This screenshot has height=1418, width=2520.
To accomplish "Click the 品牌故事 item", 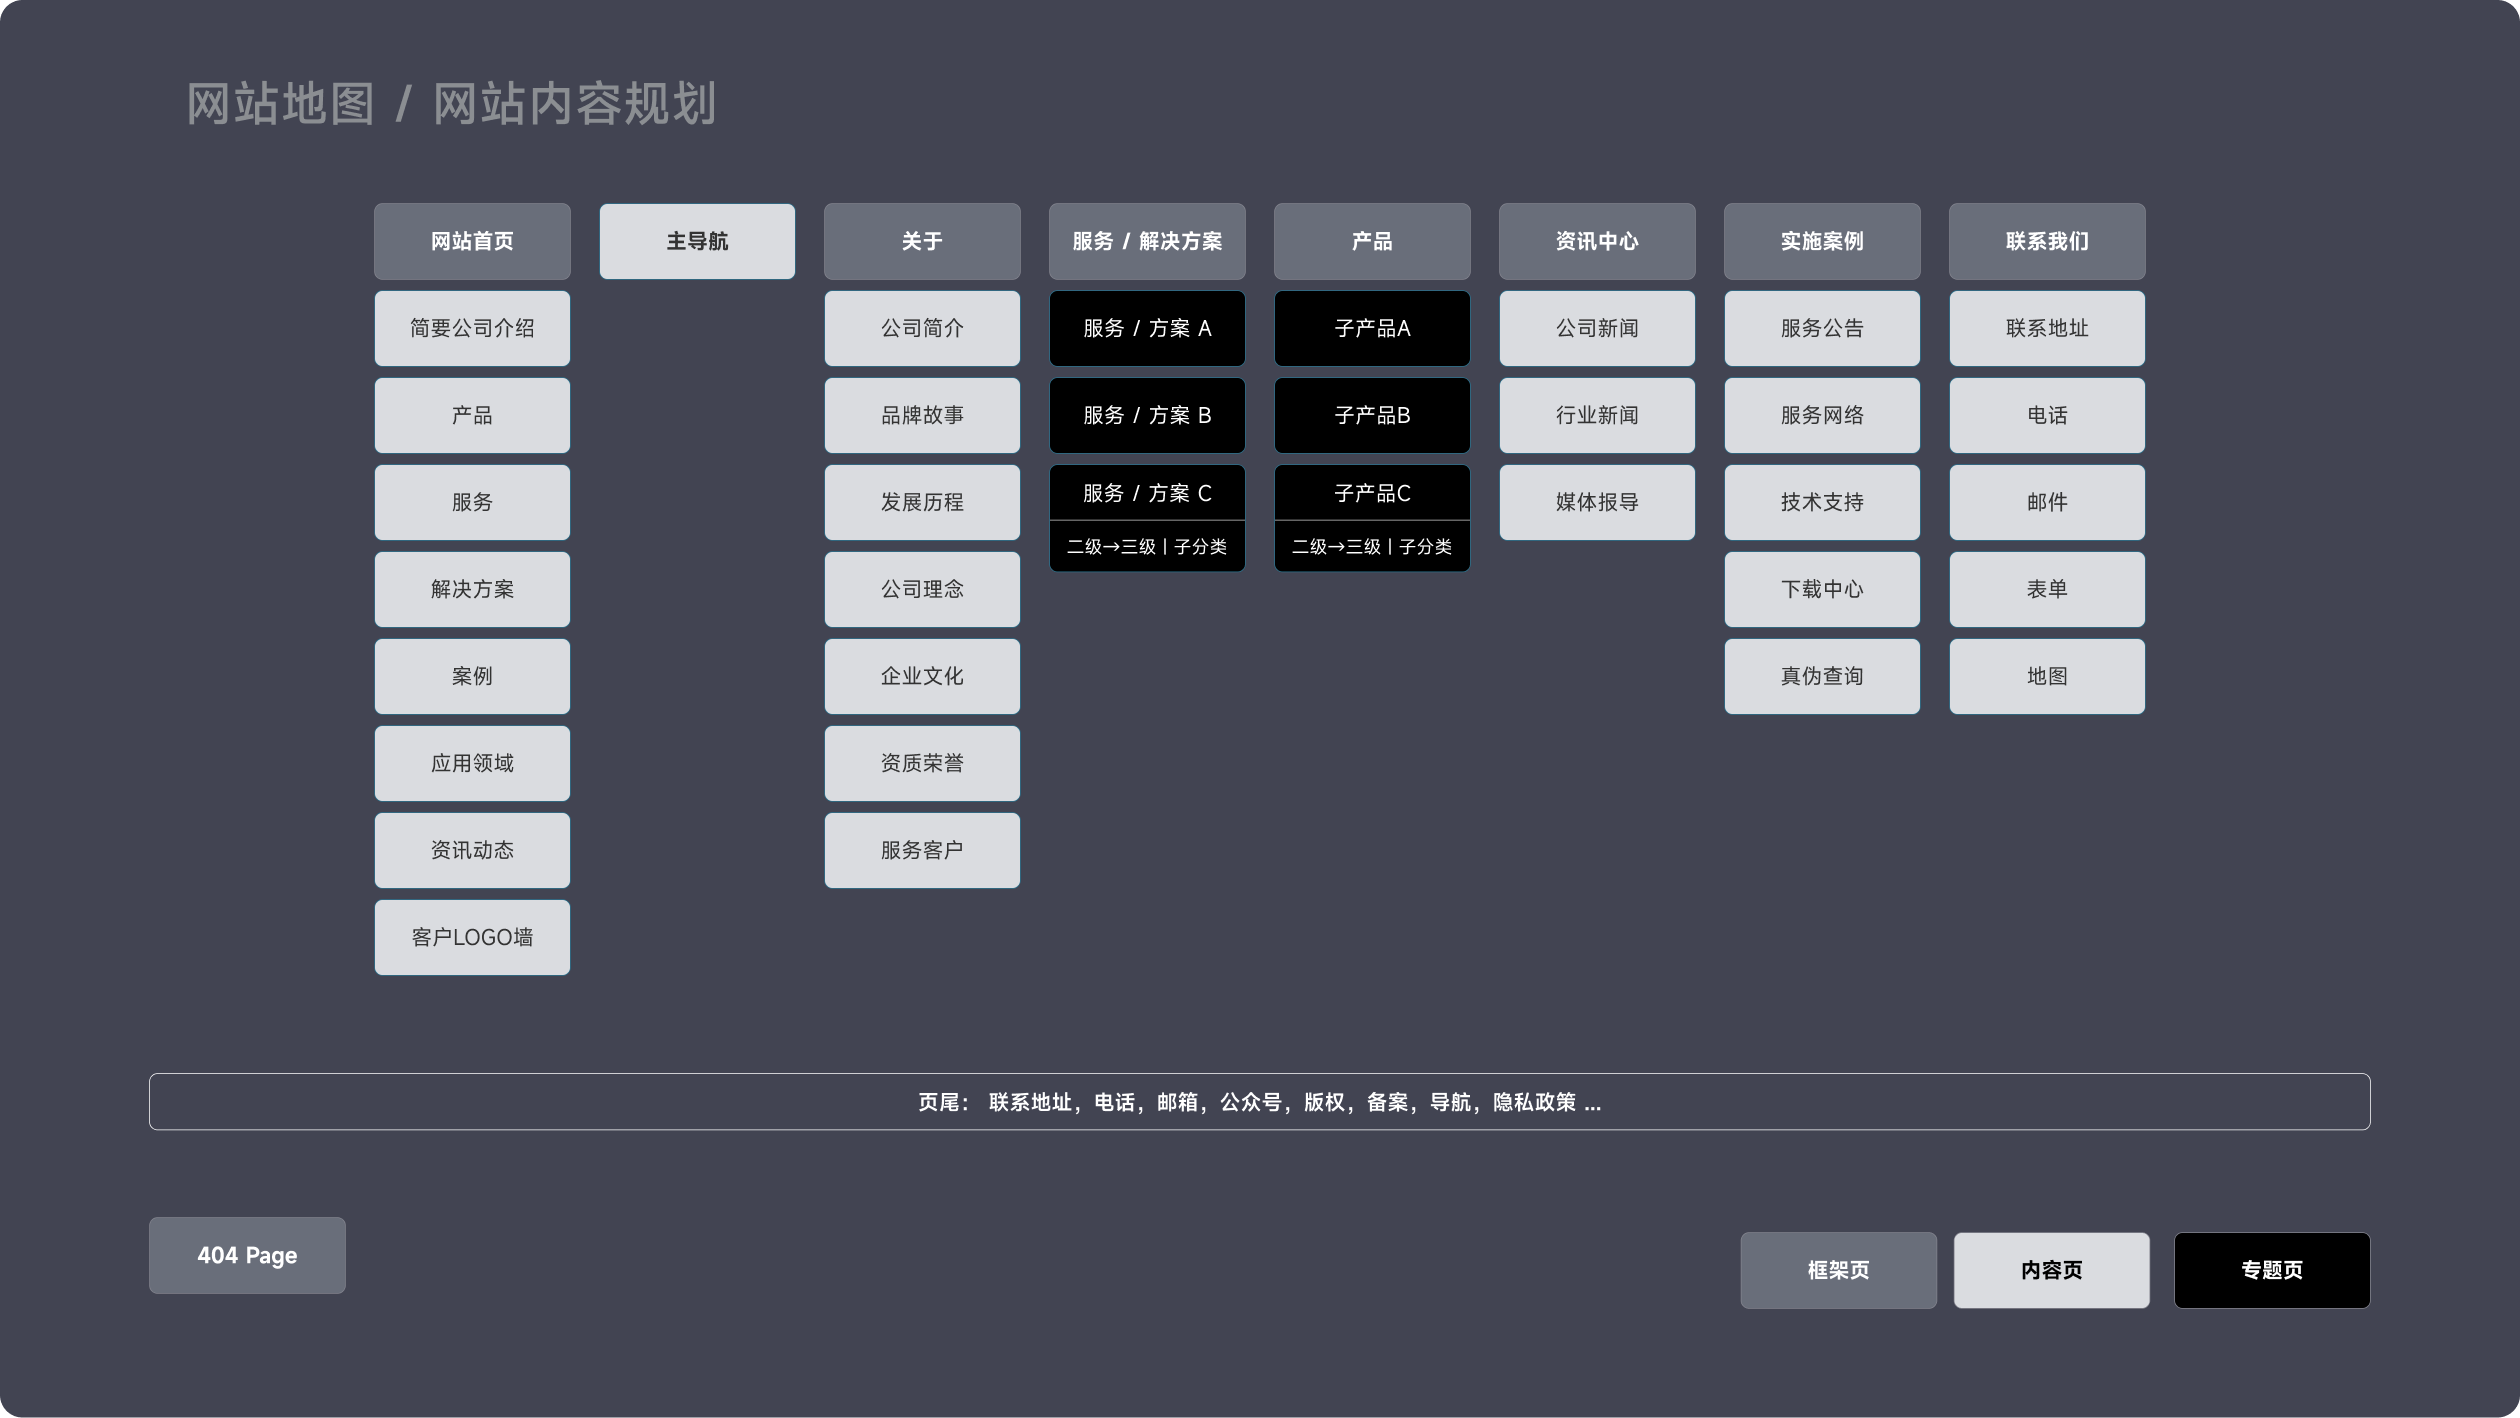I will [922, 415].
